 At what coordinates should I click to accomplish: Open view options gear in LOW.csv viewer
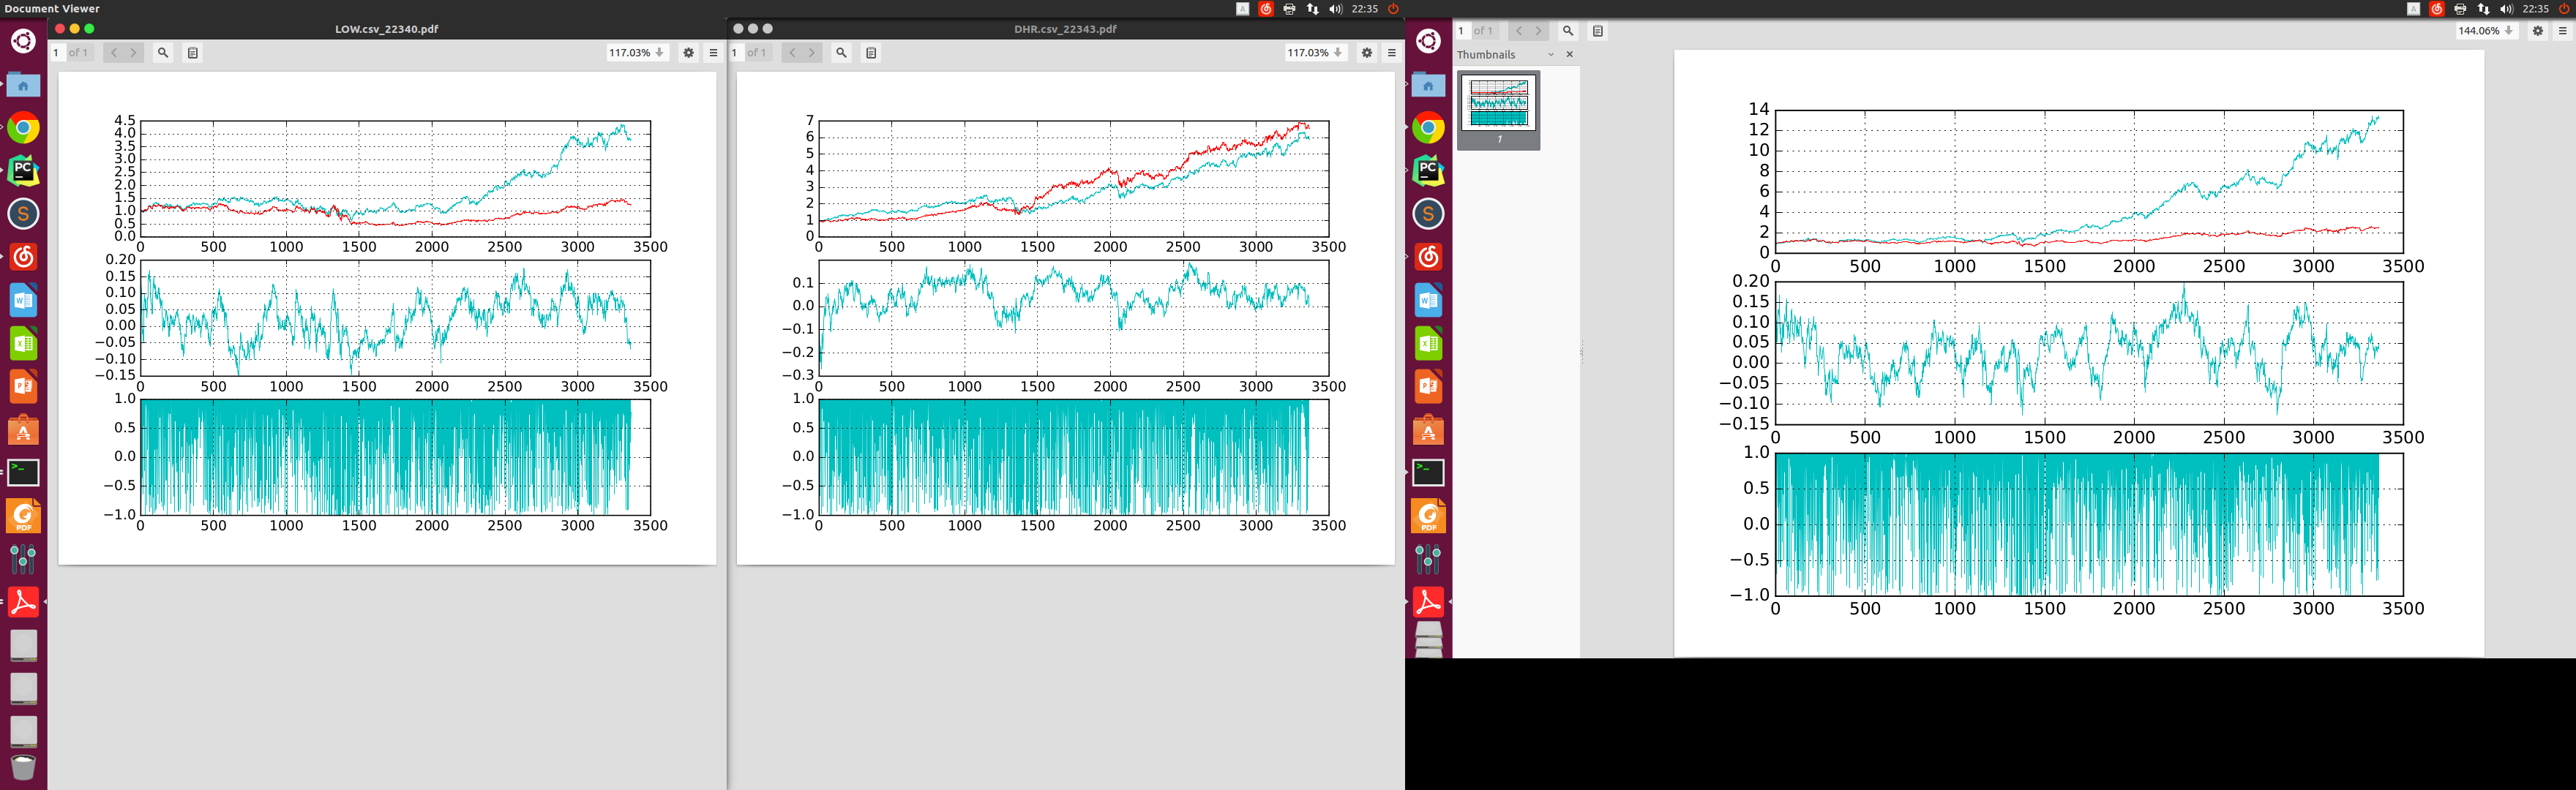pyautogui.click(x=688, y=53)
